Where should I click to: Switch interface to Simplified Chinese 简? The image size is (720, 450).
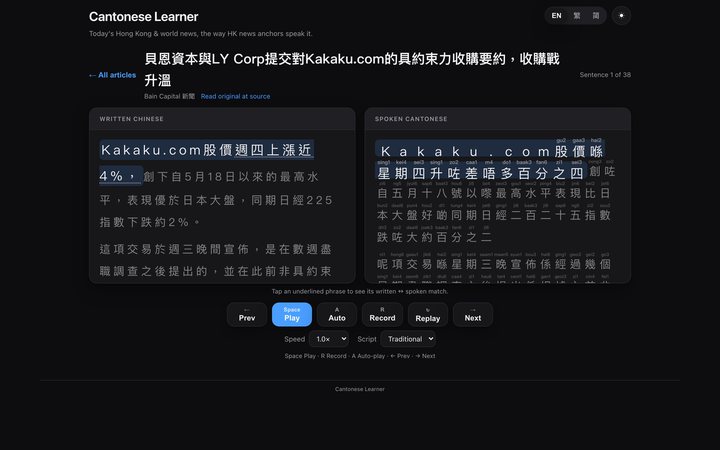[x=596, y=16]
